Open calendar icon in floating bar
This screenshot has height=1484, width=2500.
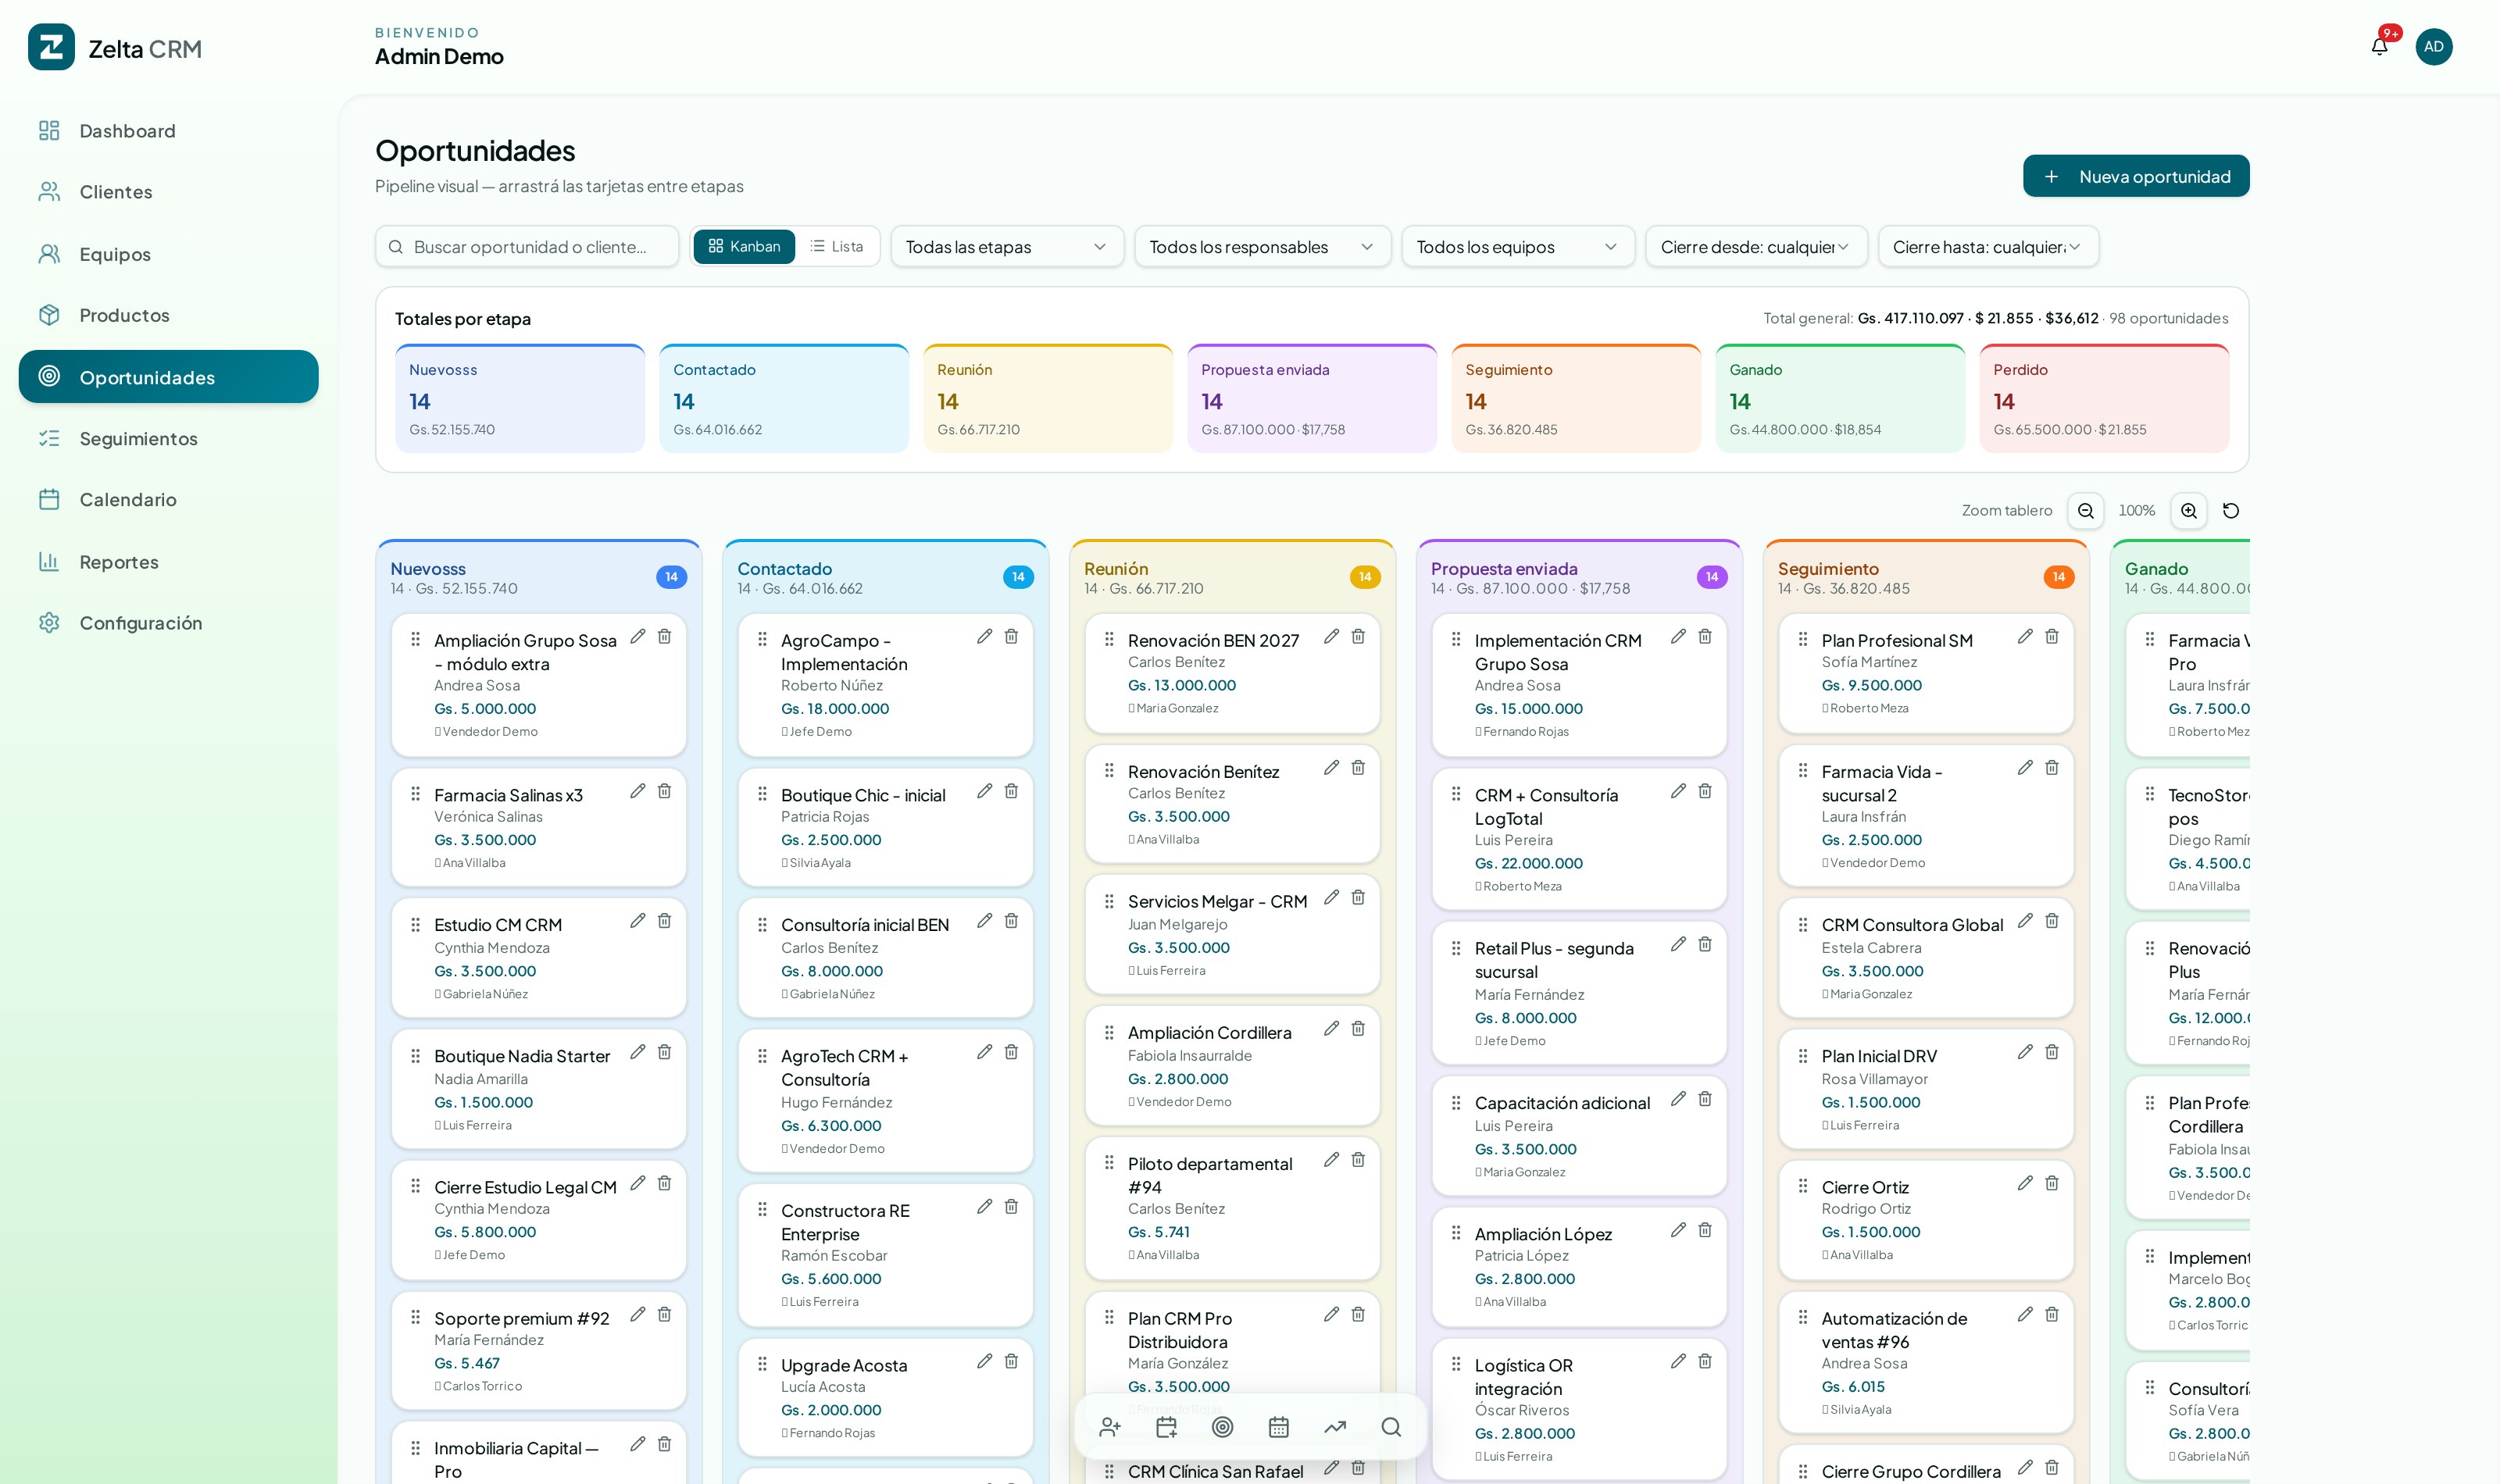click(x=1278, y=1427)
